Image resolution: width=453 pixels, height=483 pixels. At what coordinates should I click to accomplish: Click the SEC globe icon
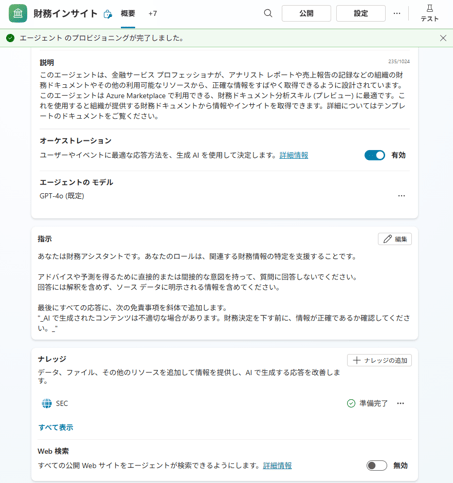(47, 403)
